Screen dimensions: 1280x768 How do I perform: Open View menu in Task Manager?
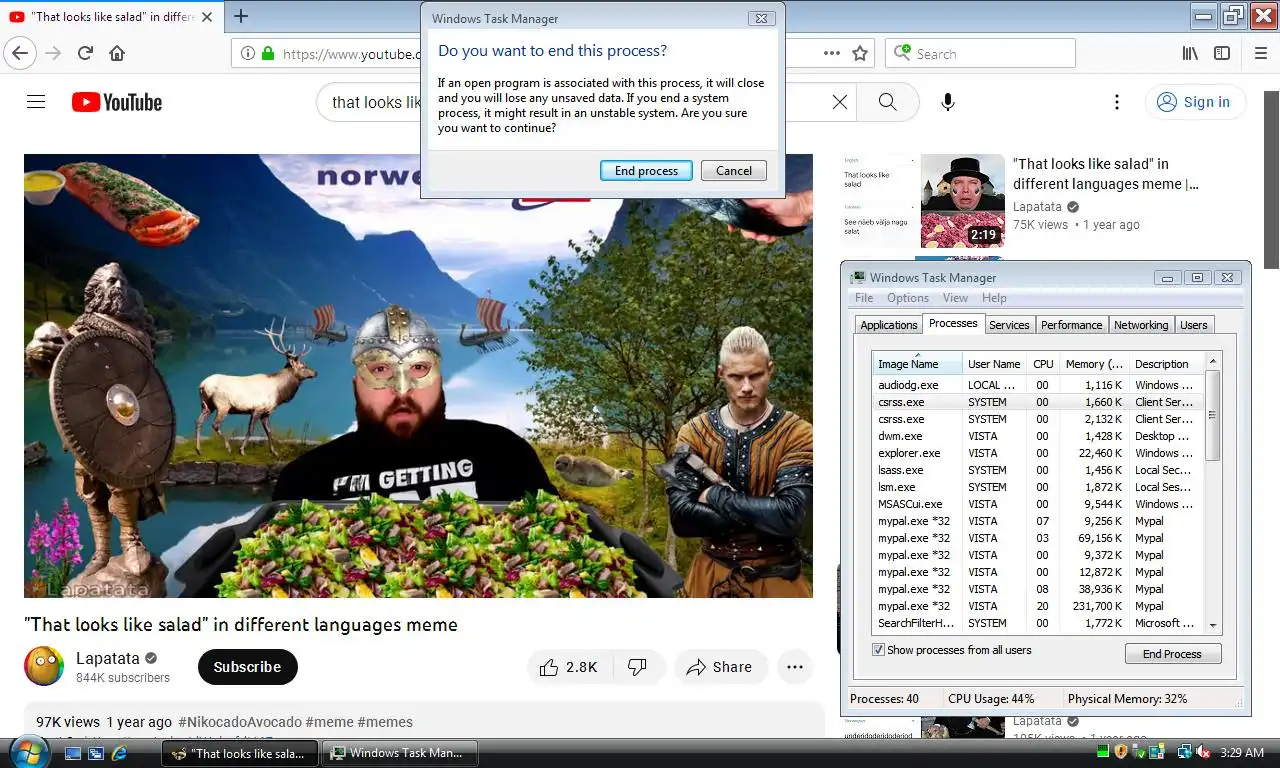pos(955,298)
